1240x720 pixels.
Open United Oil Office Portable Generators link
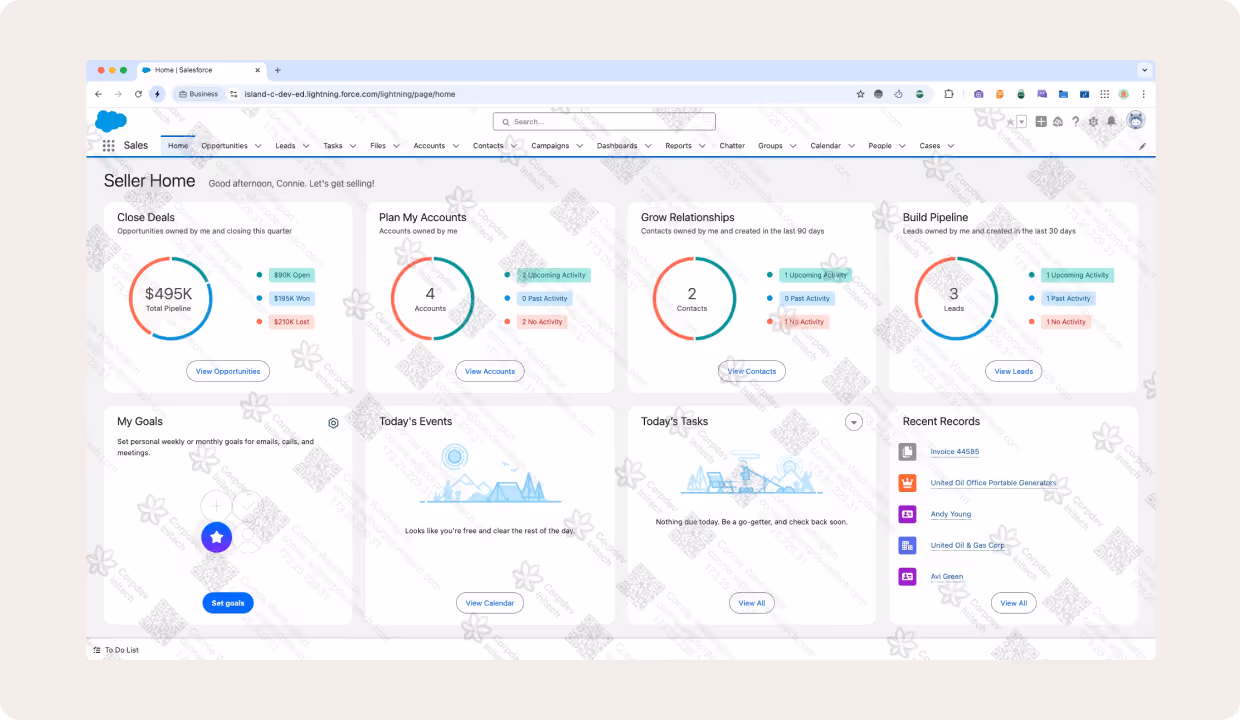993,483
